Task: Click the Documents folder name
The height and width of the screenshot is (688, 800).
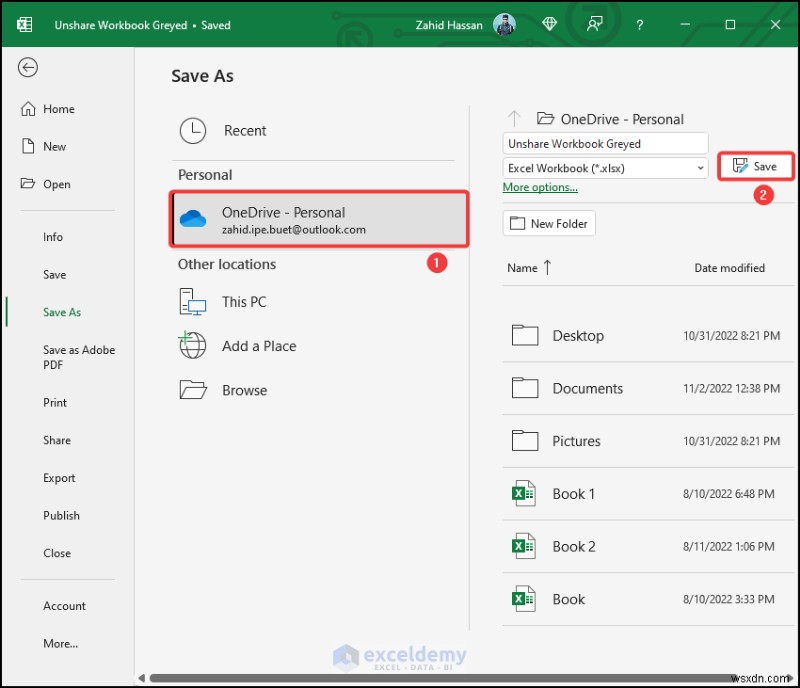Action: click(588, 388)
